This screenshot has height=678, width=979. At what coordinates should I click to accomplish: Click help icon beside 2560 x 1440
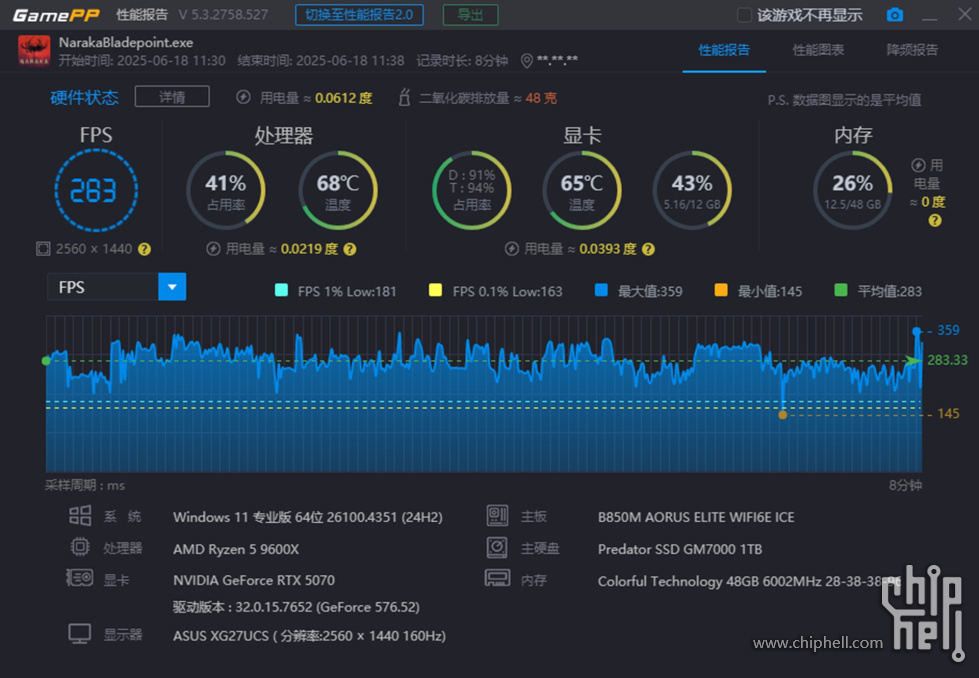[144, 249]
